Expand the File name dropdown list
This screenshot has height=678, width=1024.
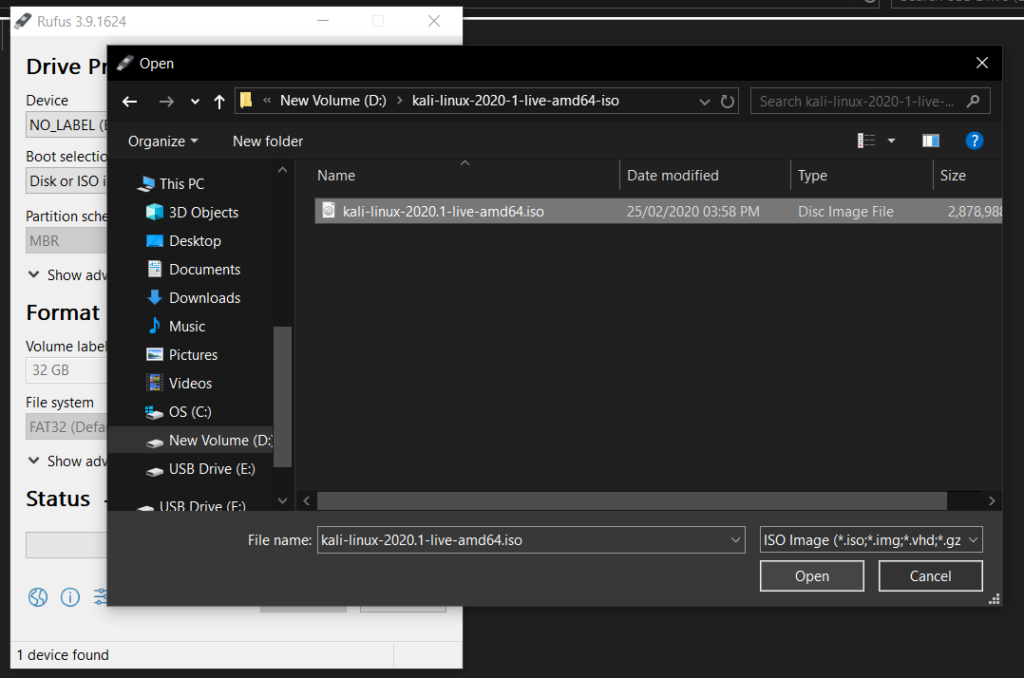(735, 540)
